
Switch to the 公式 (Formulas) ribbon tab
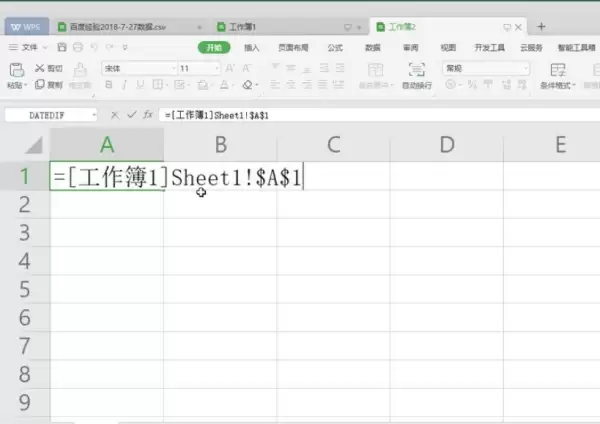[335, 47]
